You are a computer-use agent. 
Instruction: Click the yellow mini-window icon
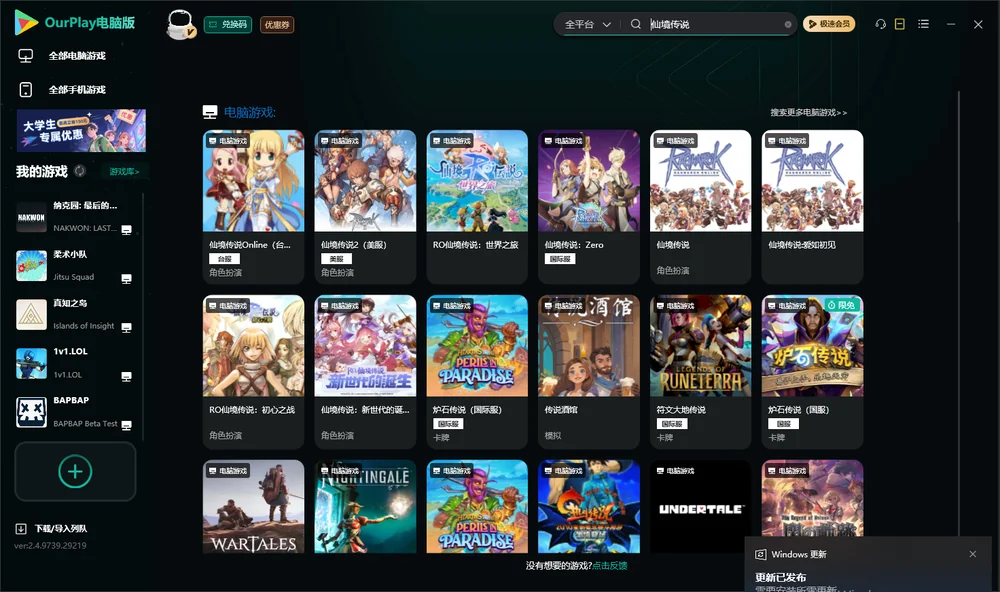(x=900, y=24)
